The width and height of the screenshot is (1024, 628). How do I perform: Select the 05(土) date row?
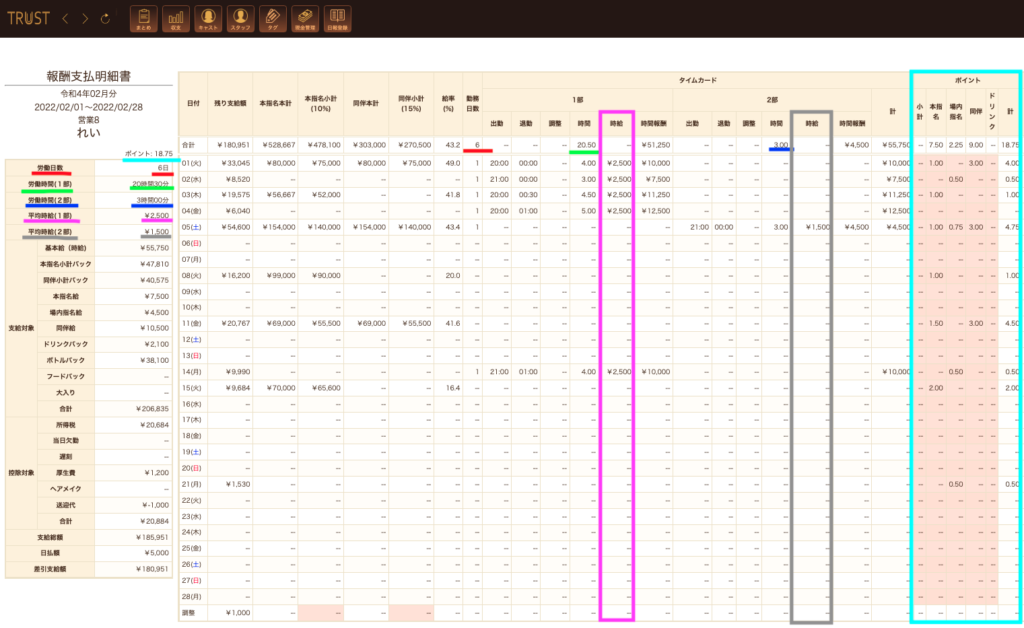[191, 227]
